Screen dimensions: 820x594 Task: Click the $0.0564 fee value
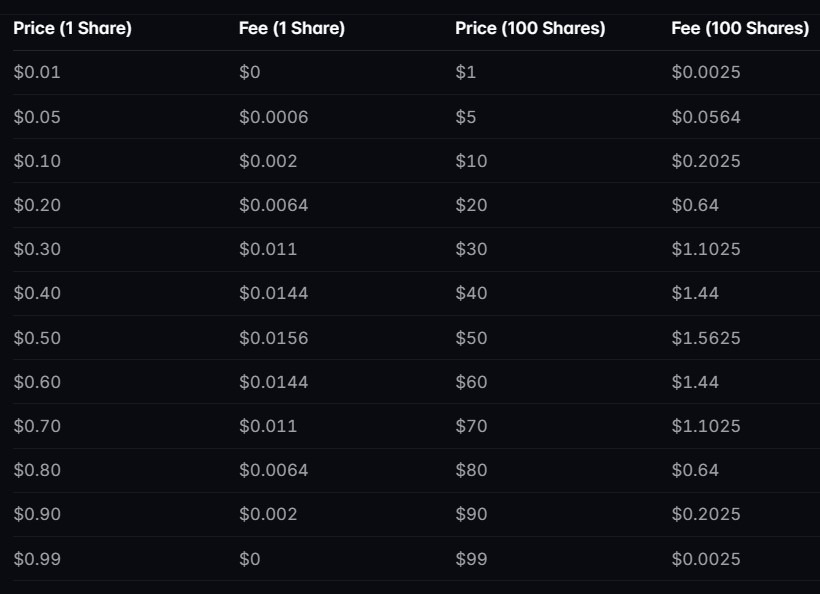[706, 117]
